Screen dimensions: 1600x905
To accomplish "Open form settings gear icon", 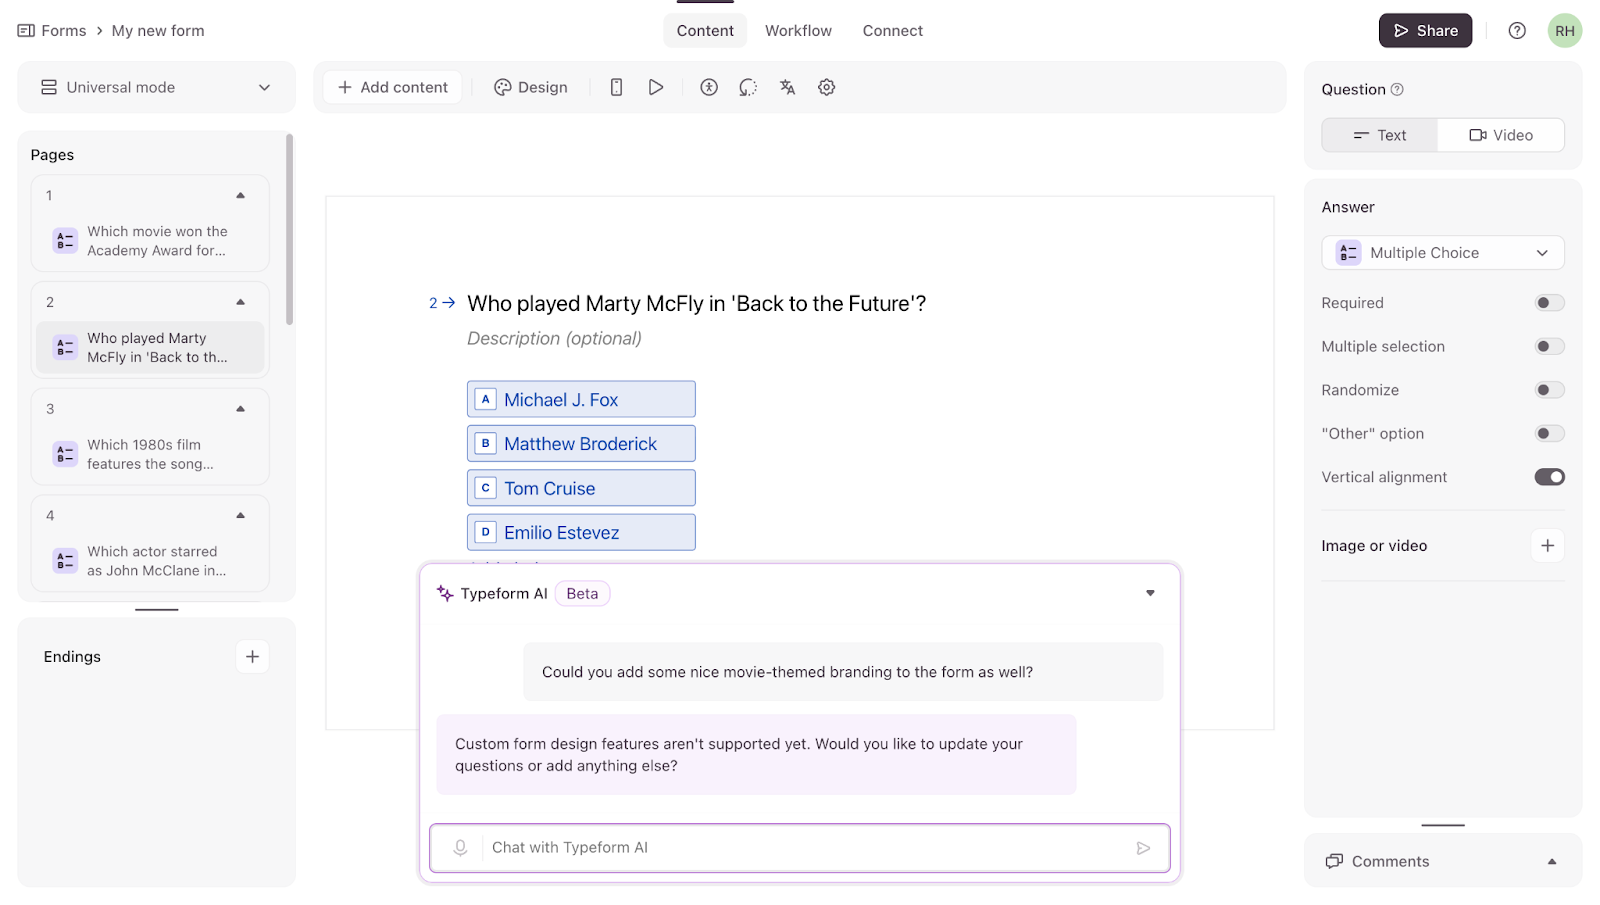I will point(827,87).
